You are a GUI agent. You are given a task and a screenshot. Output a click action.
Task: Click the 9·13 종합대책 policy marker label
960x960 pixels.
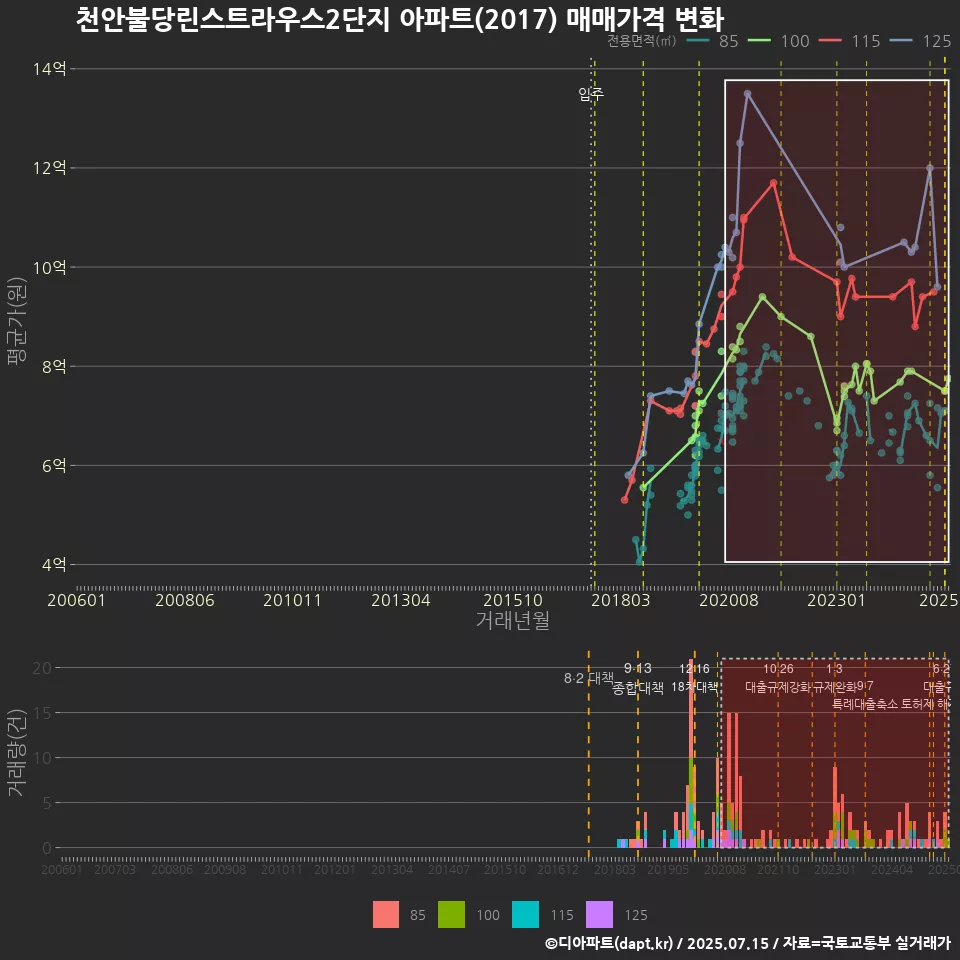click(x=638, y=678)
